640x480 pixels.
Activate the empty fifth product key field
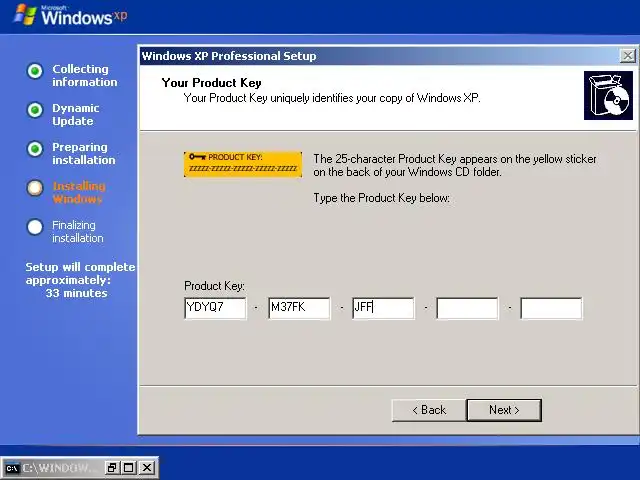(551, 308)
